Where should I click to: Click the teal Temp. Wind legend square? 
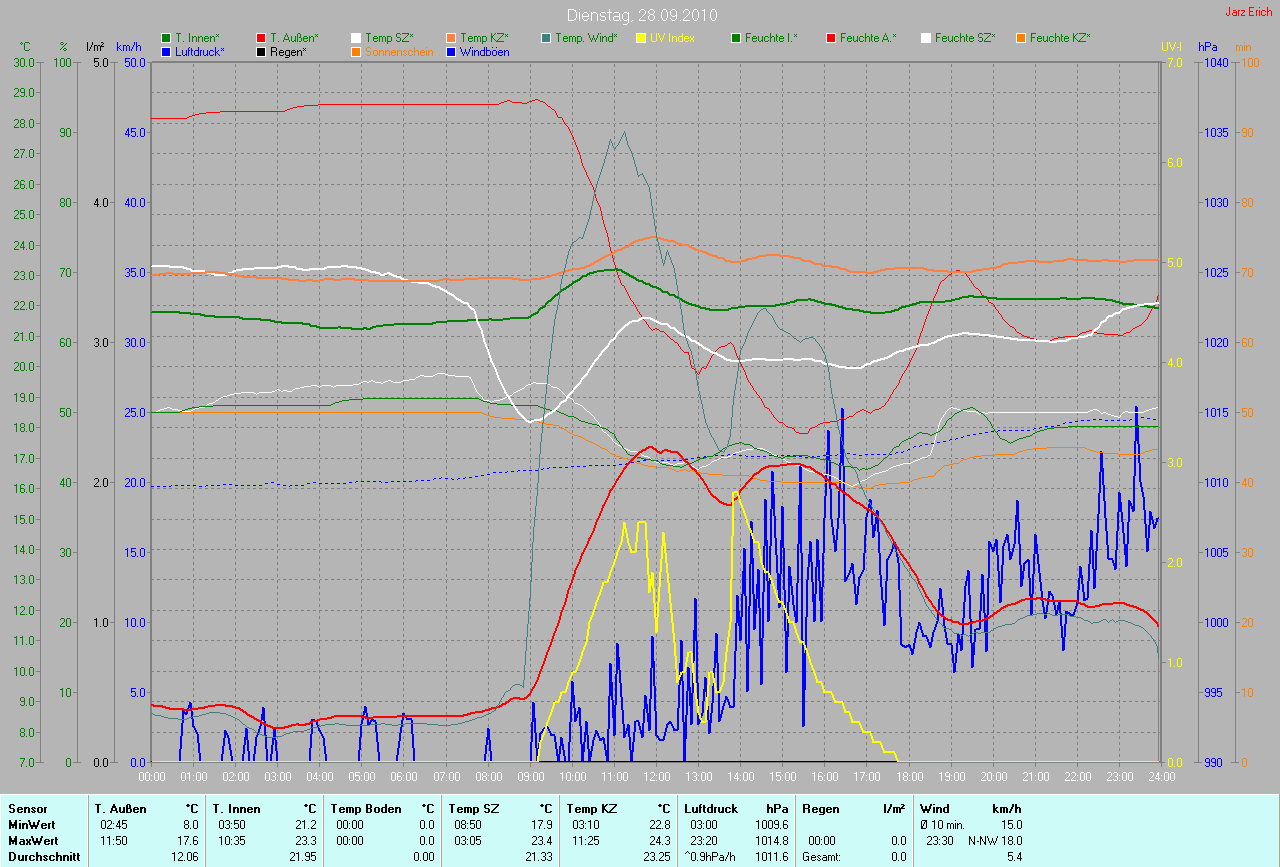tap(546, 38)
